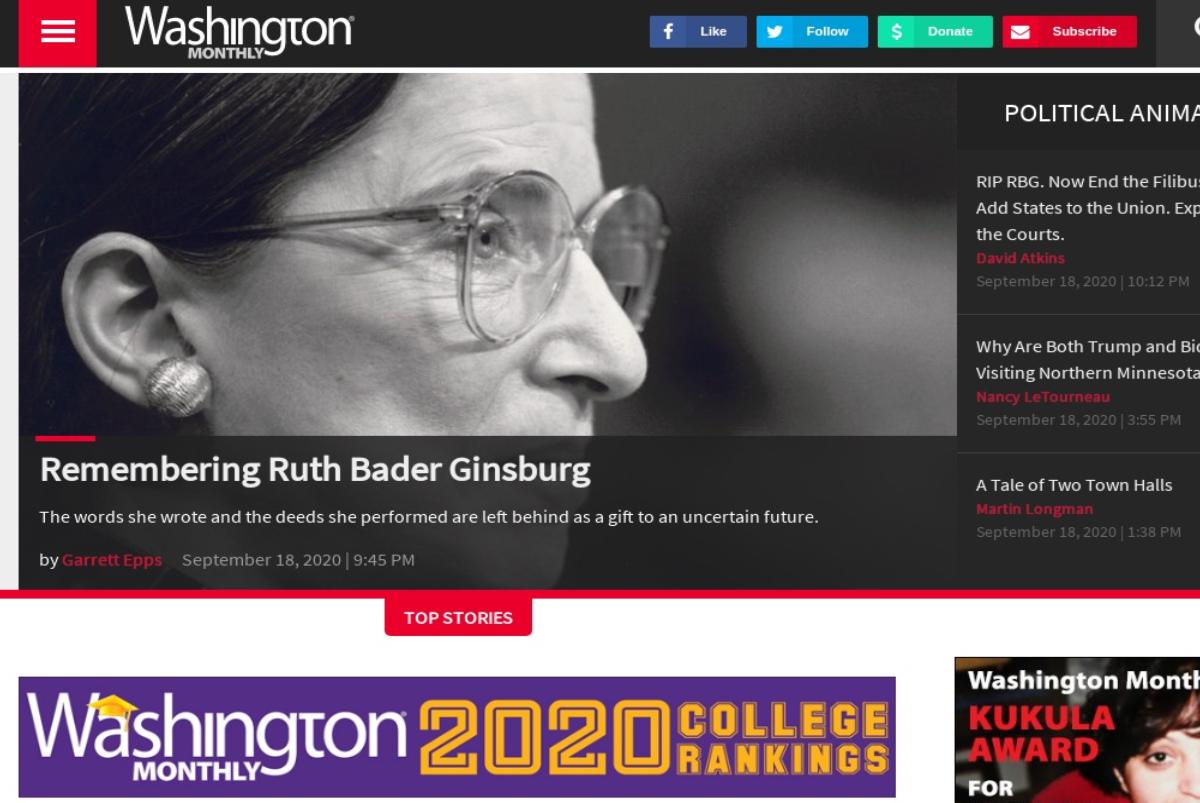The height and width of the screenshot is (803, 1200).
Task: Open Remembering Ruth Bader Ginsburg article
Action: coord(315,469)
